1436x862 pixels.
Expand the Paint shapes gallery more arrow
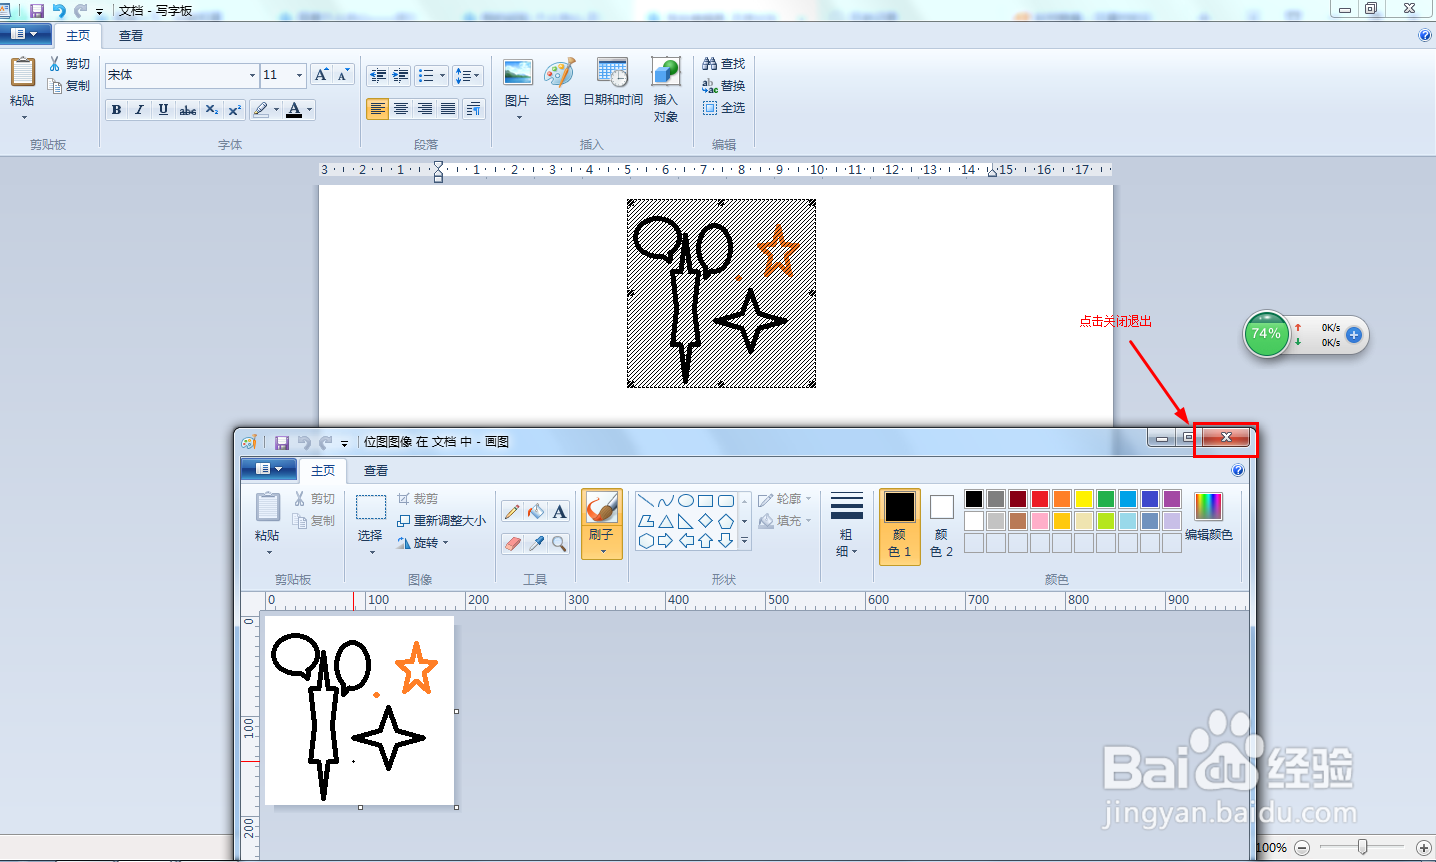coord(744,541)
